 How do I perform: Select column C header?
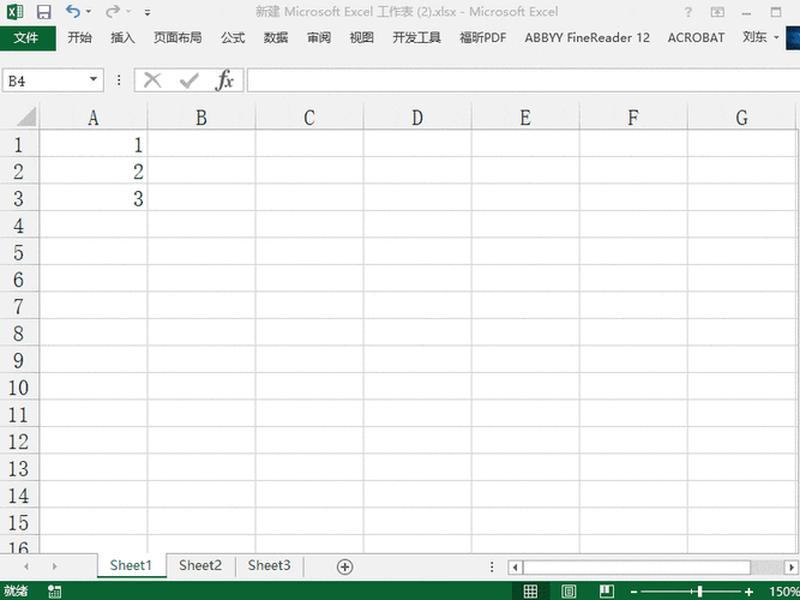309,117
